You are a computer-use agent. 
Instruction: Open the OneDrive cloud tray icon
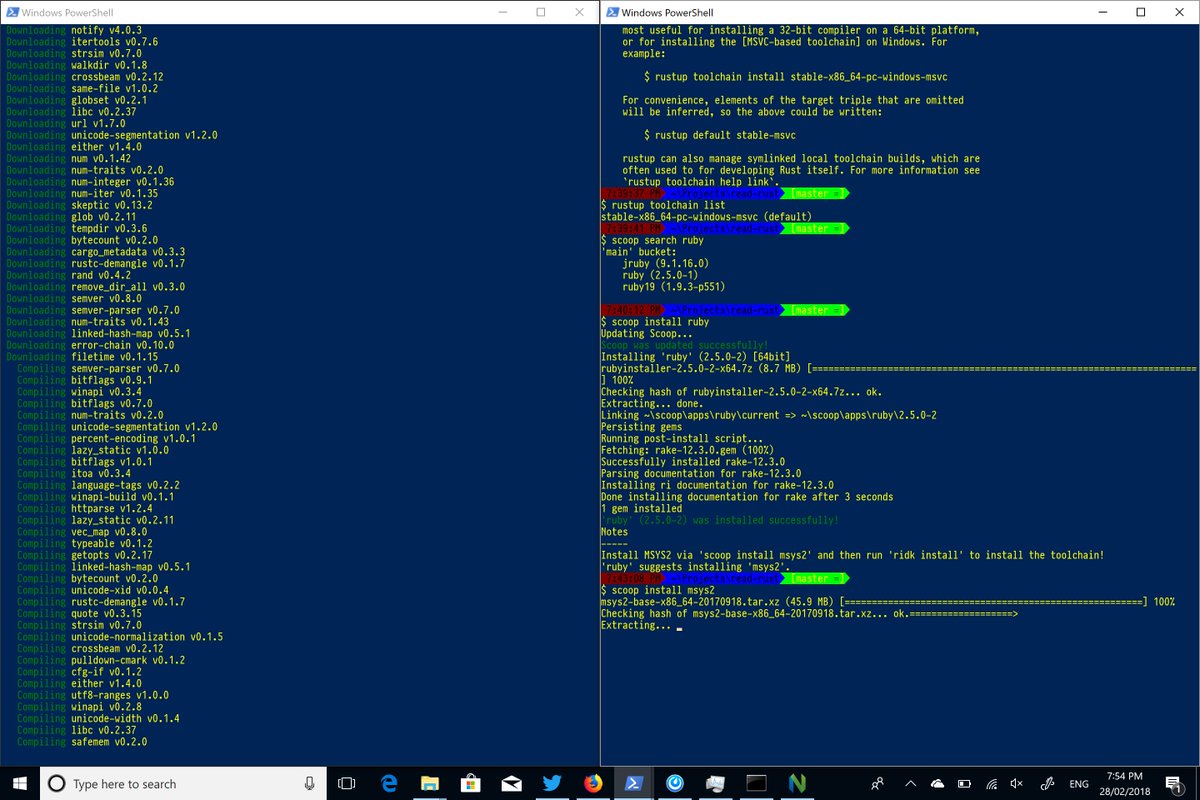pos(937,784)
